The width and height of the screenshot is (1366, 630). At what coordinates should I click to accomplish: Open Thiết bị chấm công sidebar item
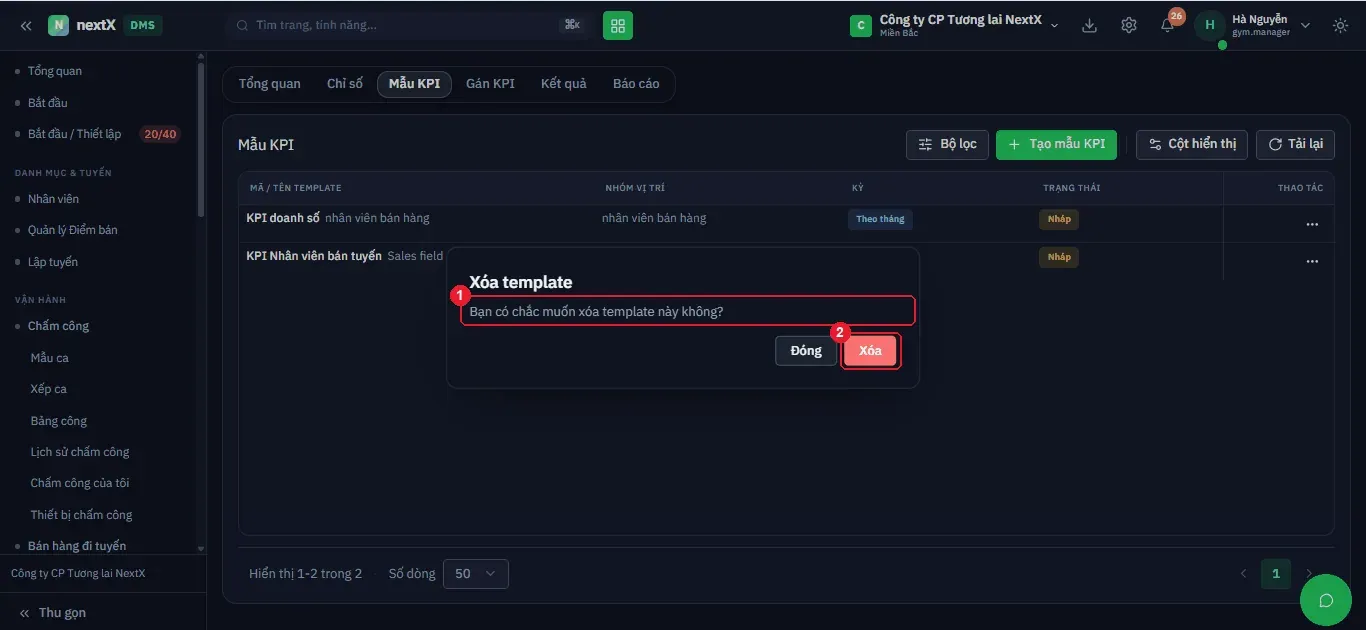tap(82, 515)
